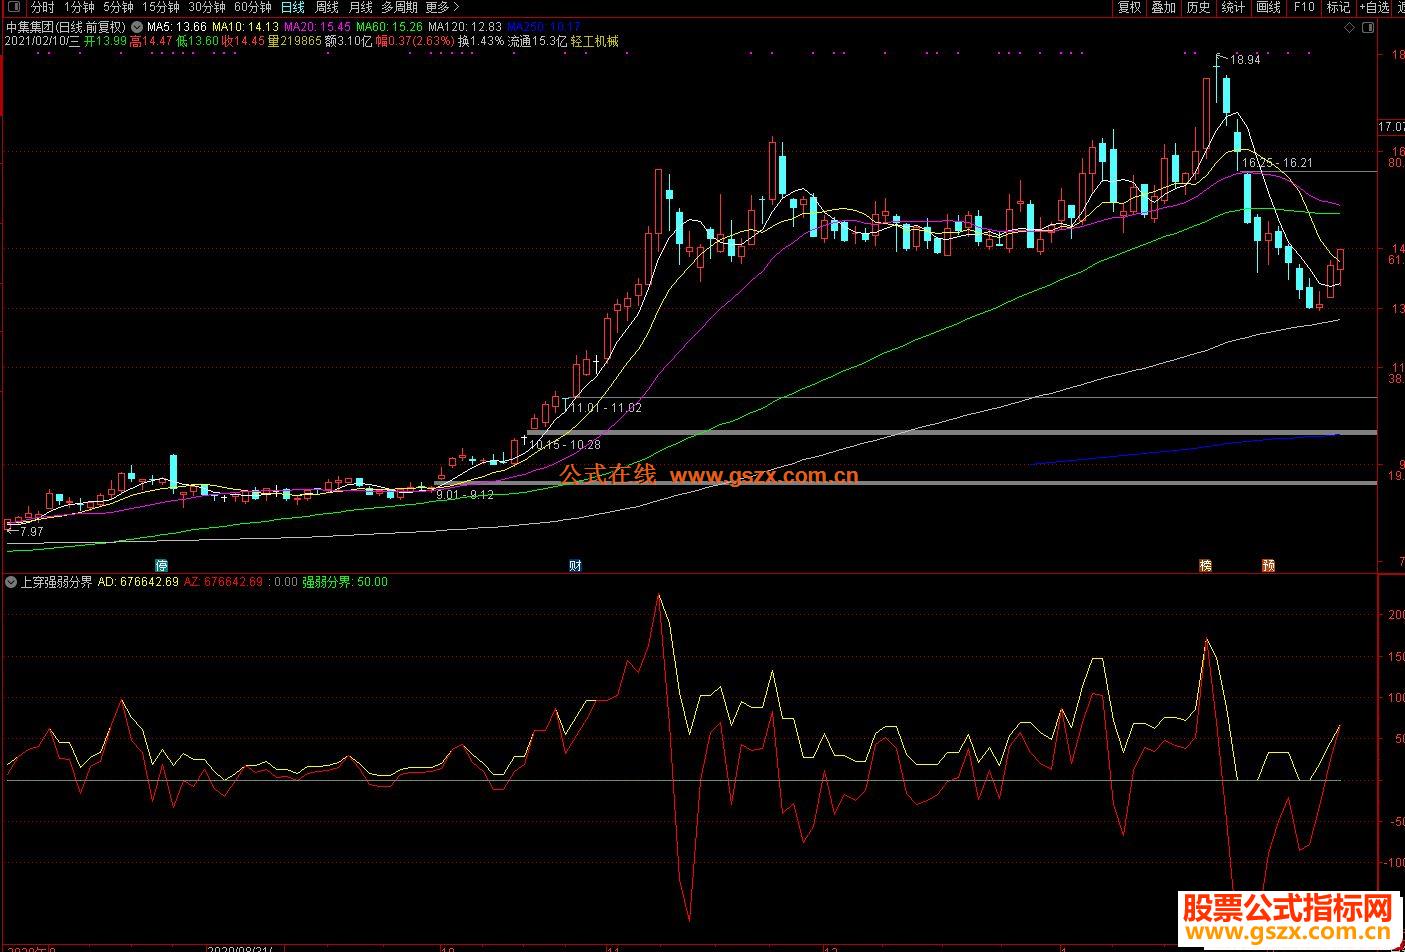Click the 16.25 - 16.21 gap label
Screen dimensions: 1405x952
coord(1277,163)
